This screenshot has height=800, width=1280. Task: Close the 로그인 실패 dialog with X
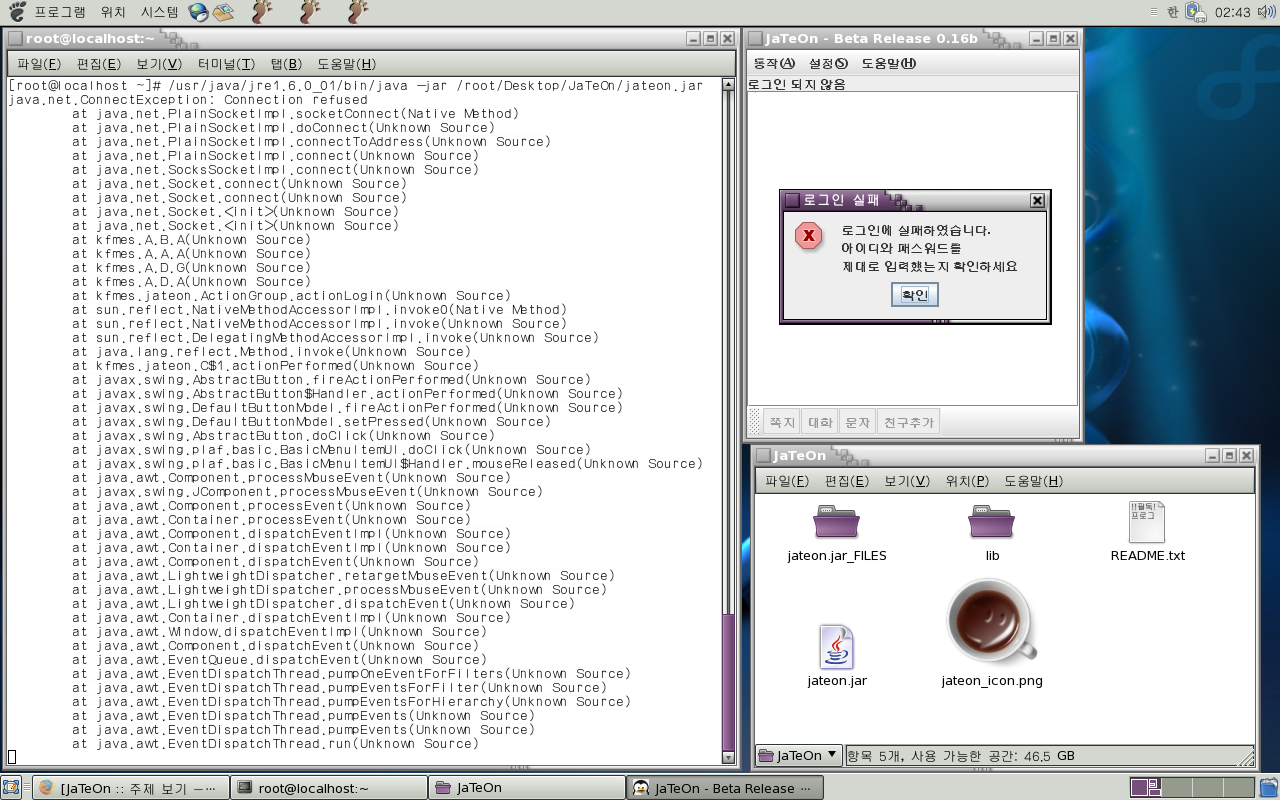coord(1037,200)
